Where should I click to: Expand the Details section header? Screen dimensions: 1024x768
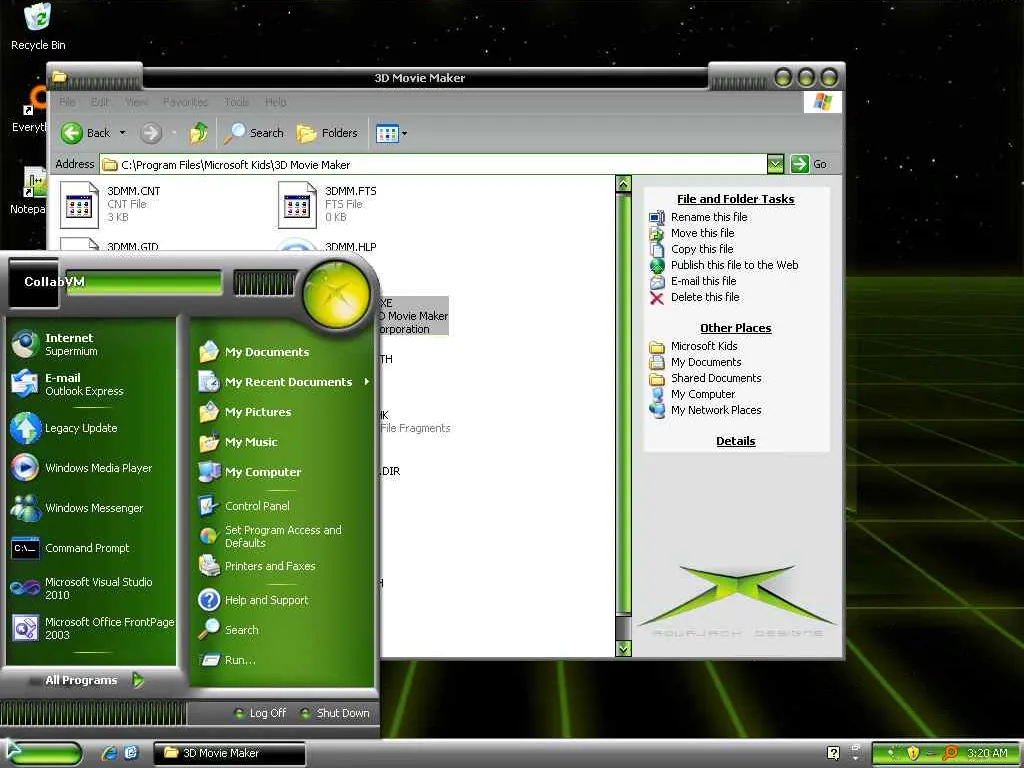(x=735, y=441)
